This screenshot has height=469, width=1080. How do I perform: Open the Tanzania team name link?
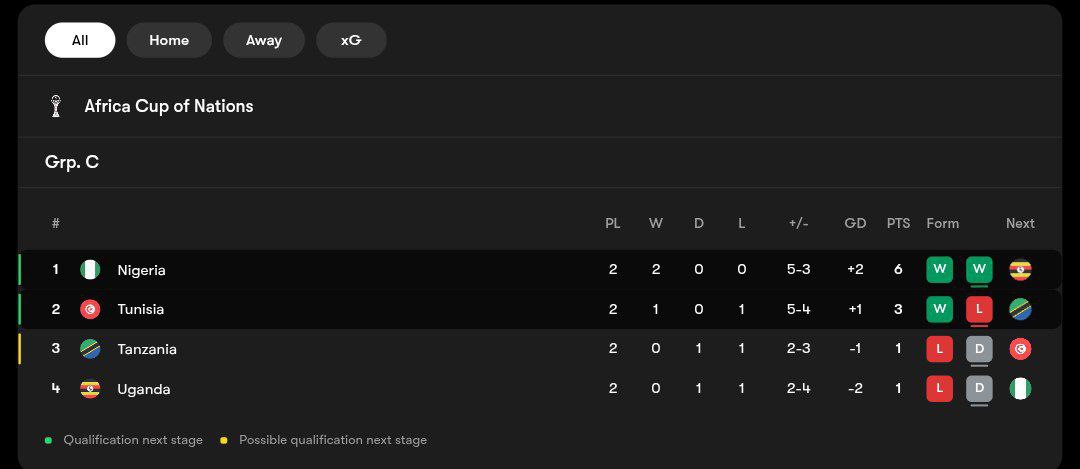(x=146, y=349)
